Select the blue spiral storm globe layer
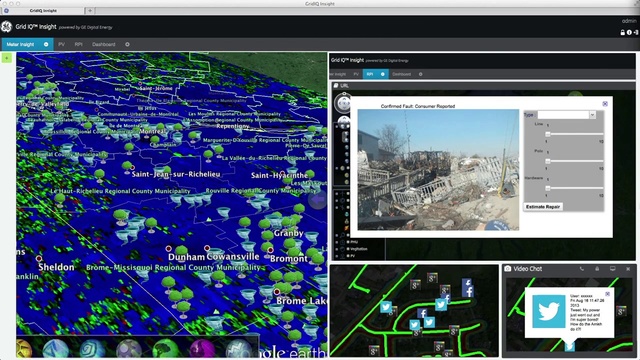 [92, 350]
